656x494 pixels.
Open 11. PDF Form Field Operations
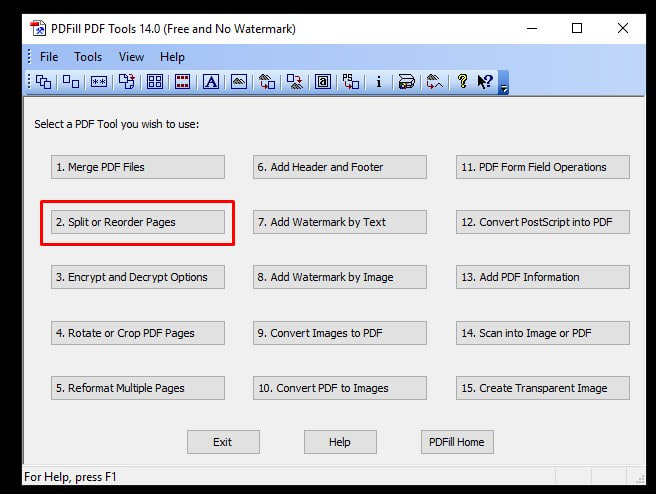(543, 167)
